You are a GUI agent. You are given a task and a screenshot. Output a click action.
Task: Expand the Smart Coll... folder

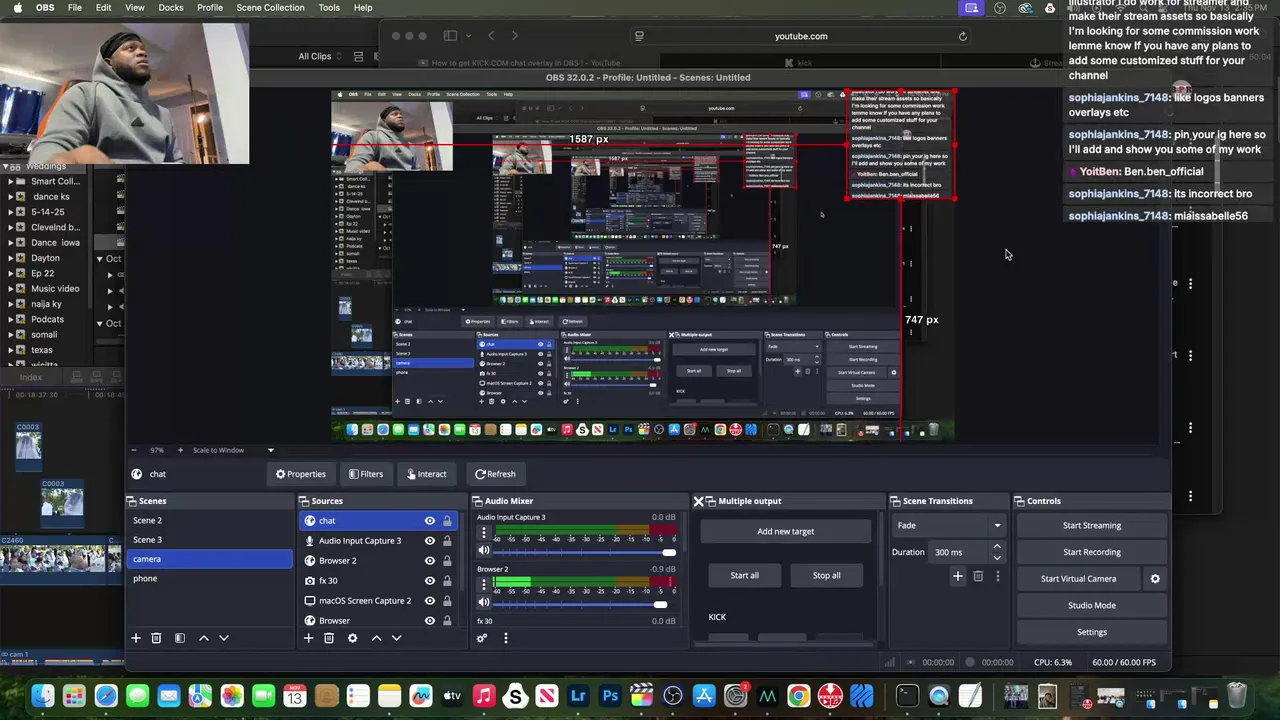click(11, 182)
